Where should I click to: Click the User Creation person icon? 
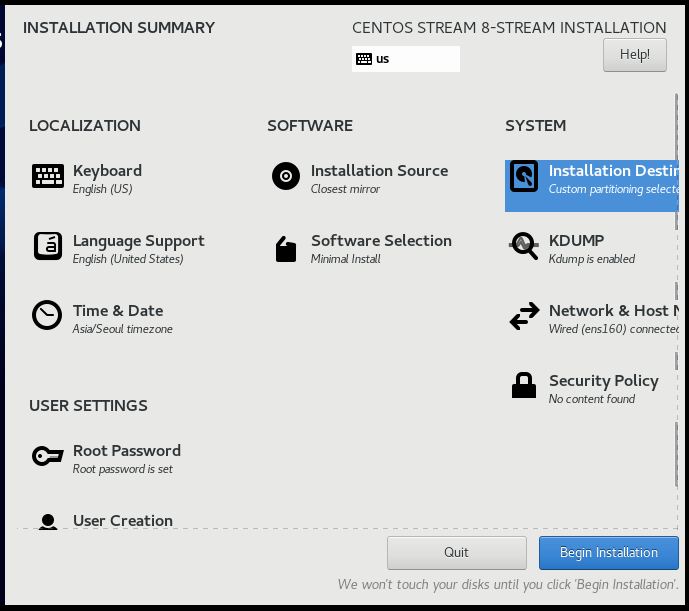(x=48, y=522)
